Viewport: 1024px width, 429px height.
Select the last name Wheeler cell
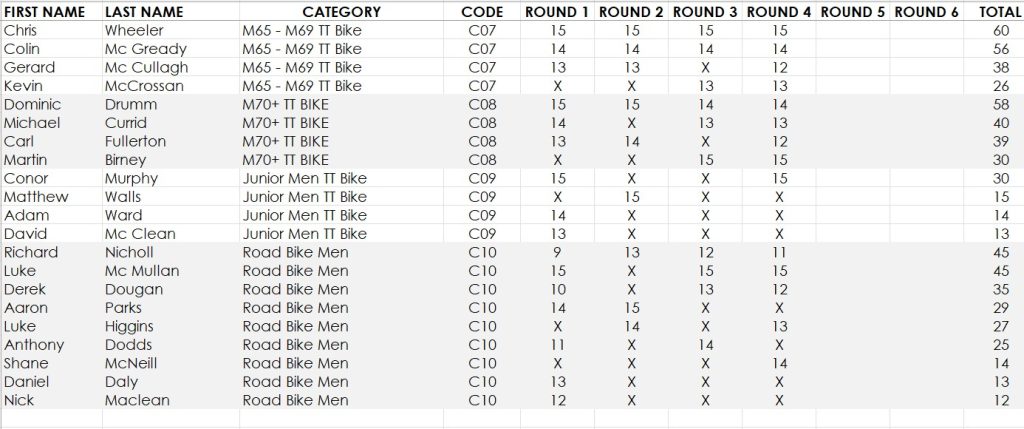click(x=170, y=31)
